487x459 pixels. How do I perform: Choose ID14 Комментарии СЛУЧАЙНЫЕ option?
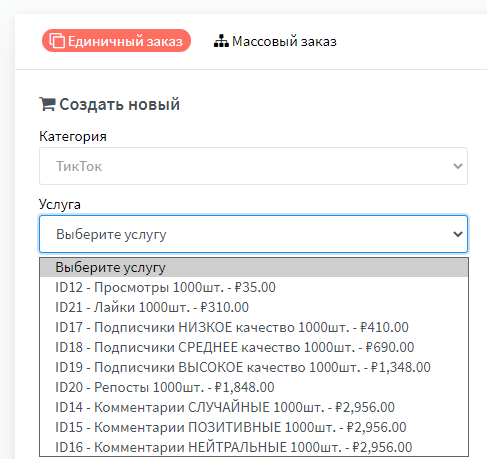coord(254,407)
